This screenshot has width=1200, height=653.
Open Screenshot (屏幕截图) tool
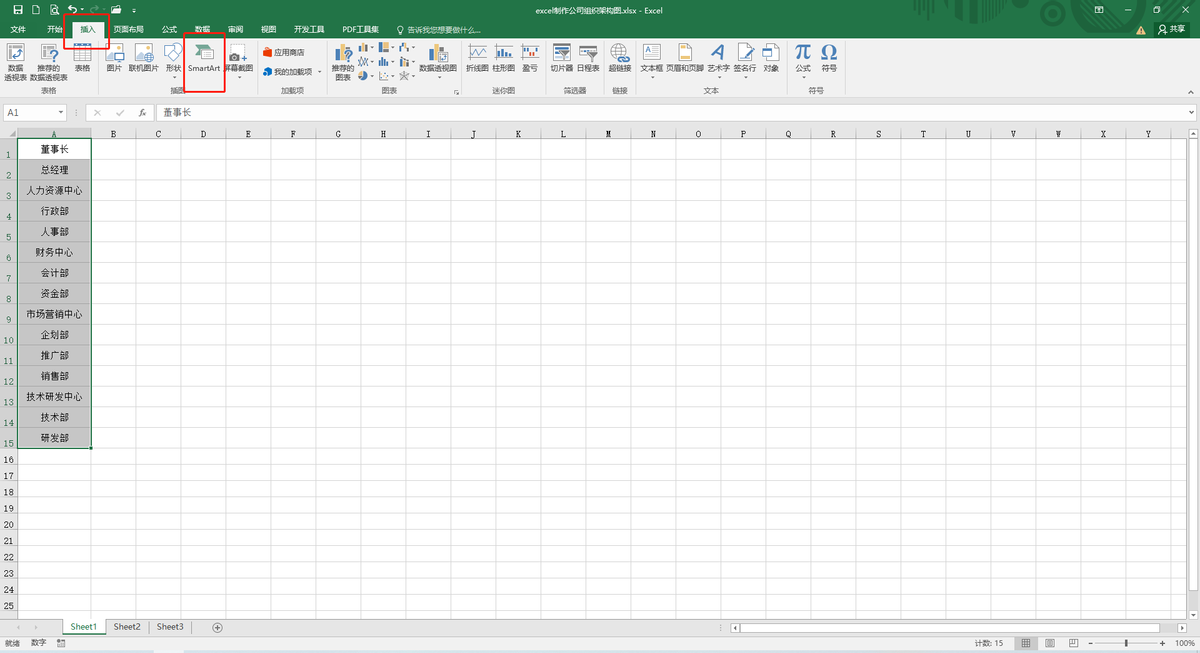238,60
